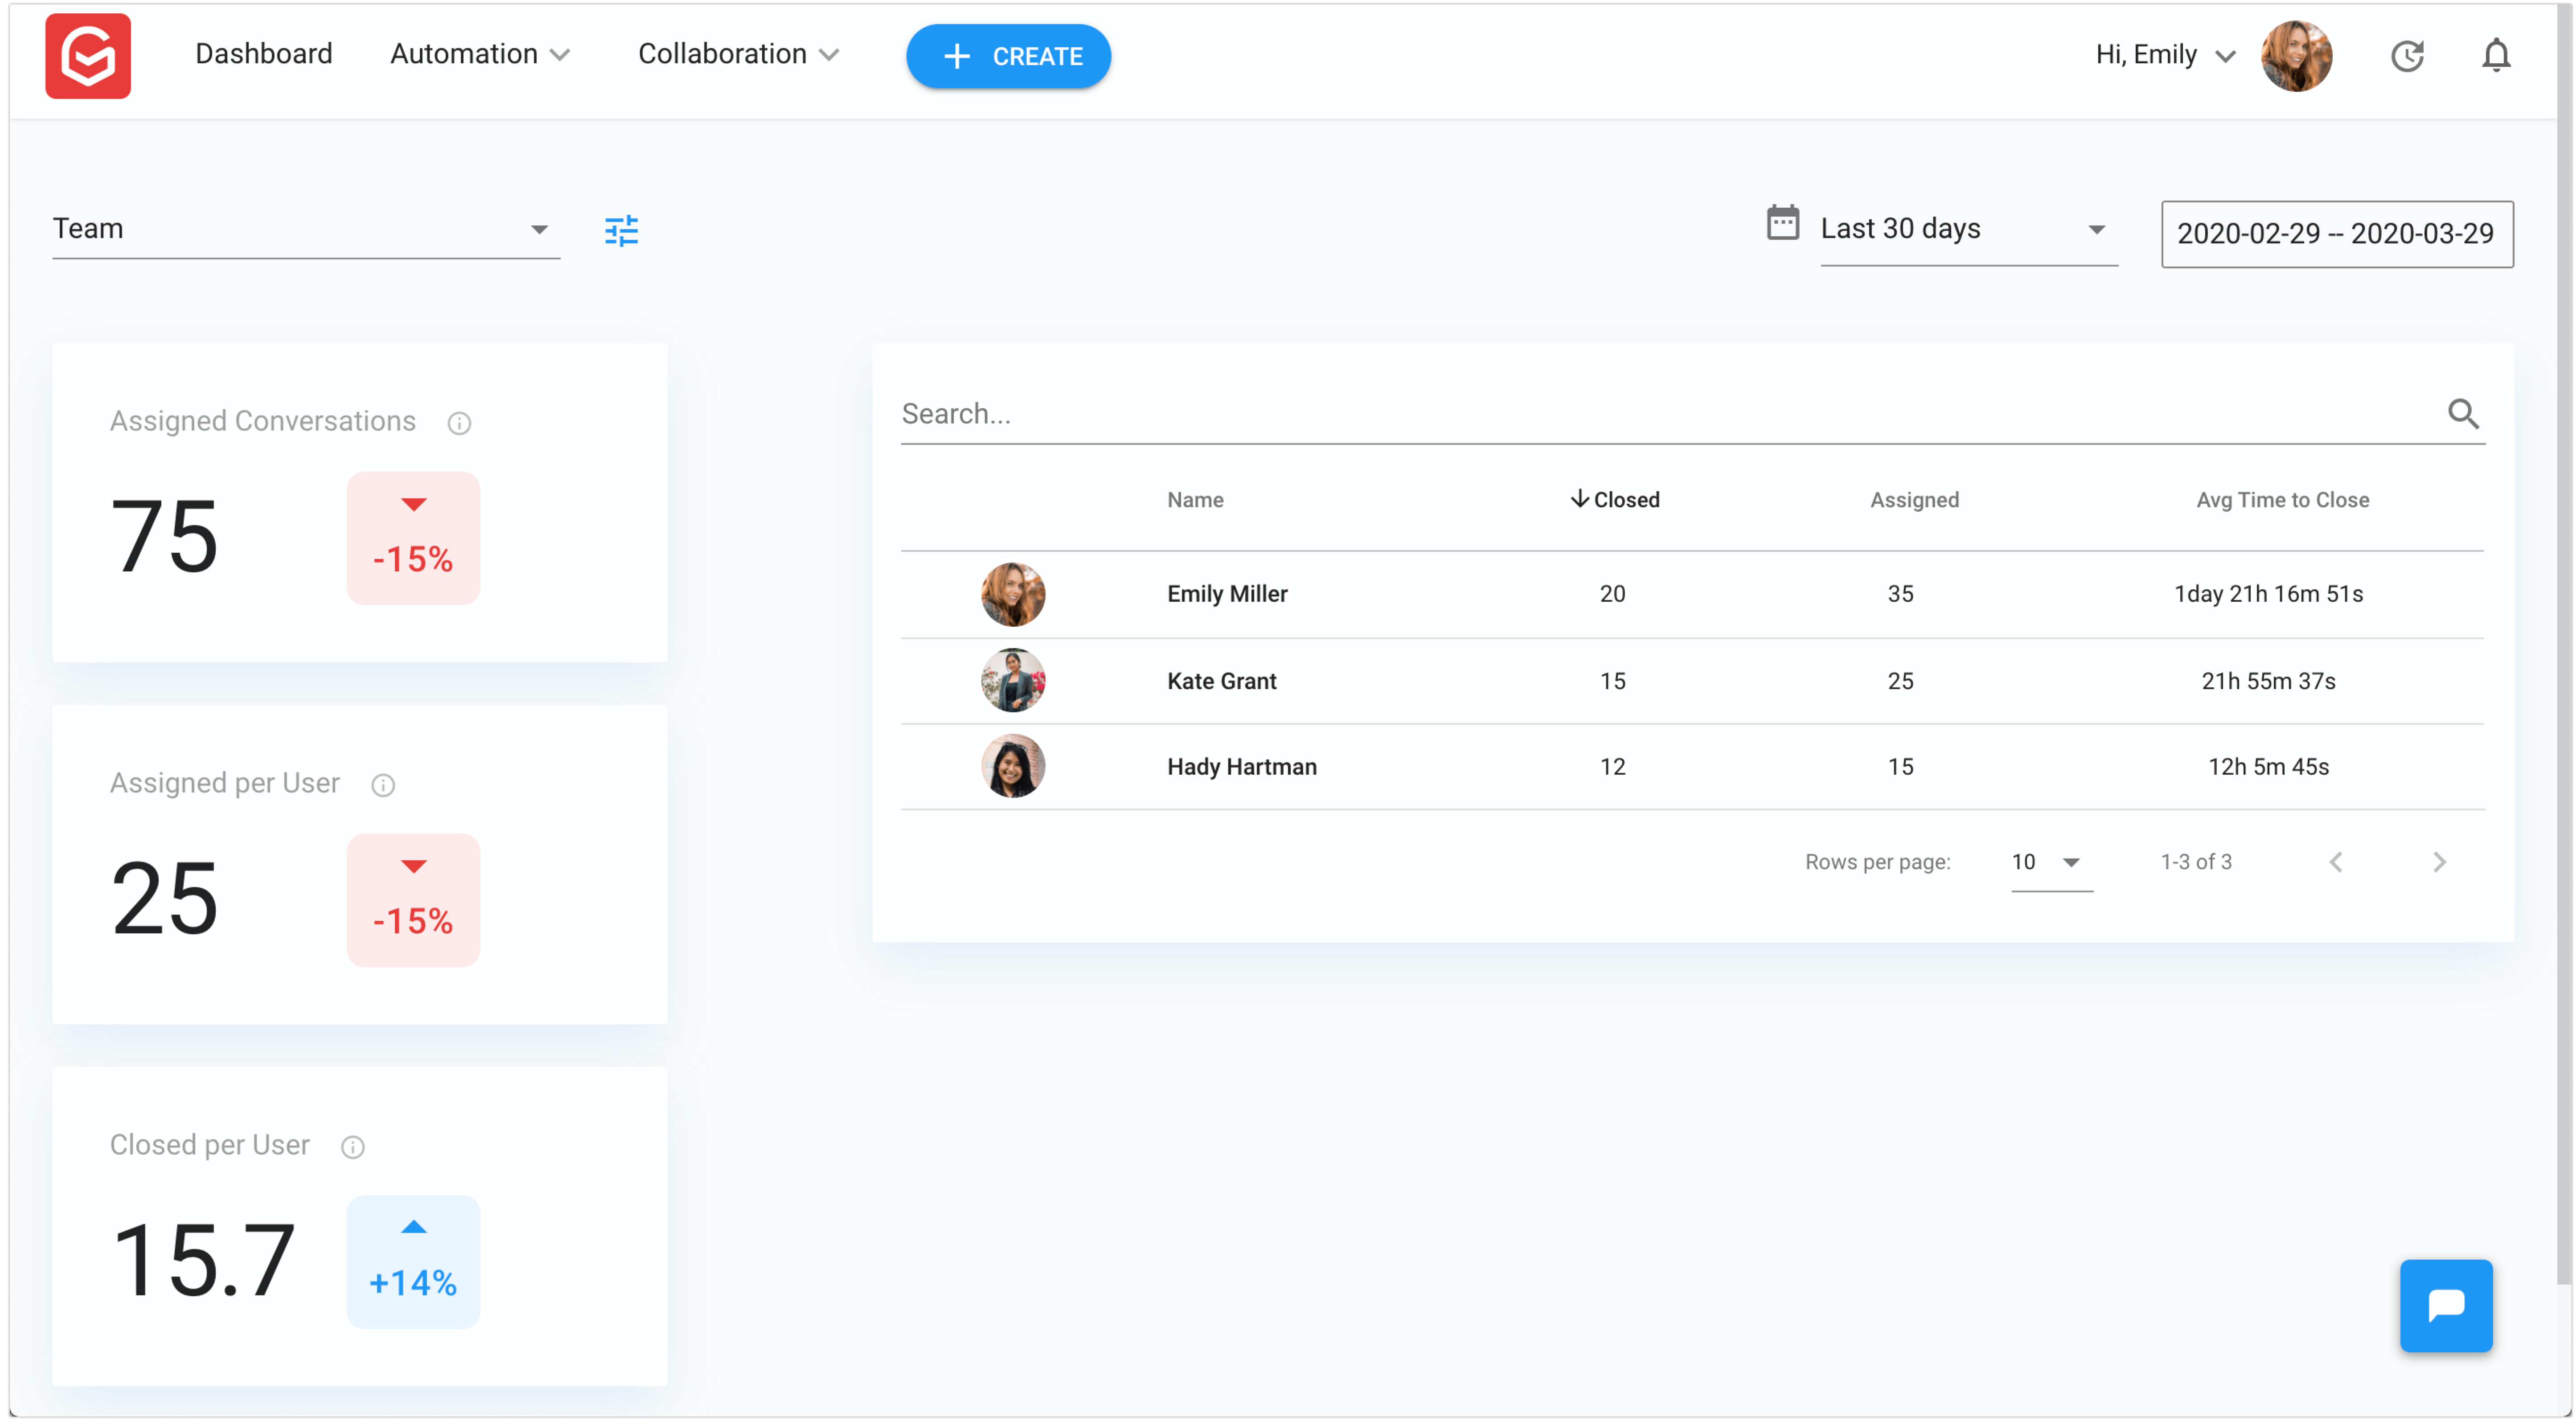Viewport: 2576px width, 1421px height.
Task: Go to the next table page
Action: point(2439,862)
